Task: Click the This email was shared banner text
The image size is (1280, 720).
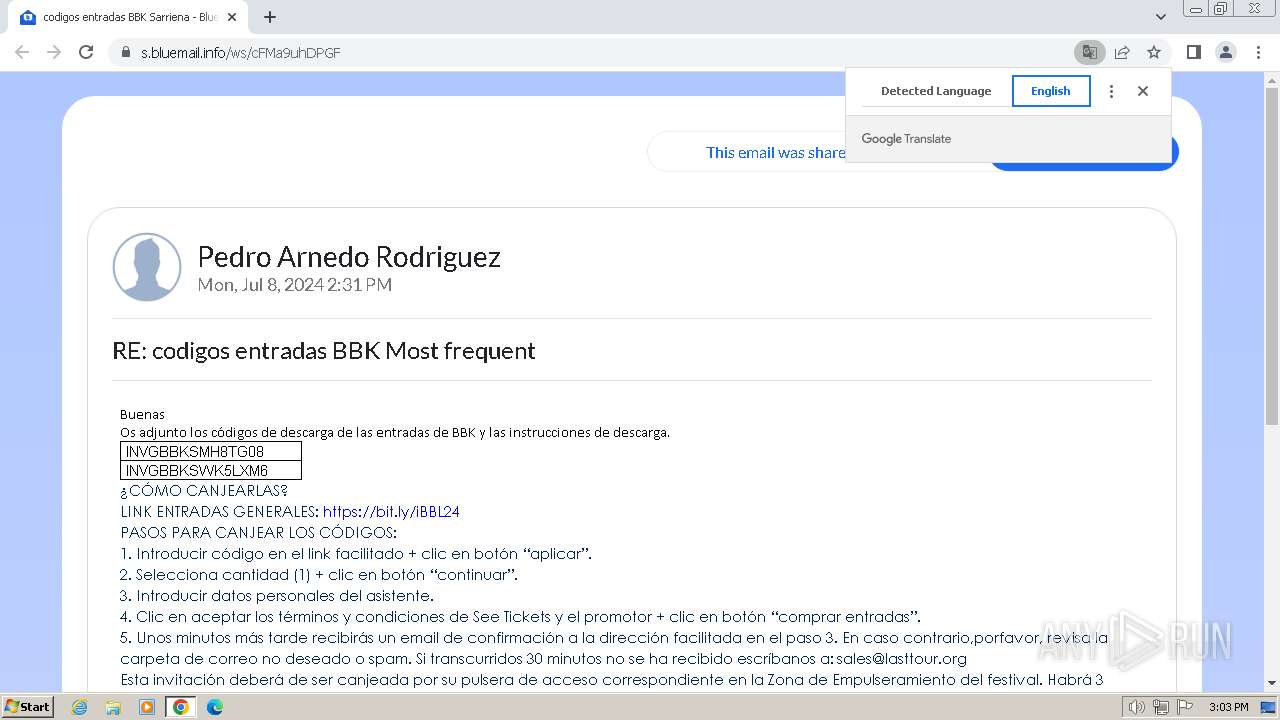Action: [776, 153]
